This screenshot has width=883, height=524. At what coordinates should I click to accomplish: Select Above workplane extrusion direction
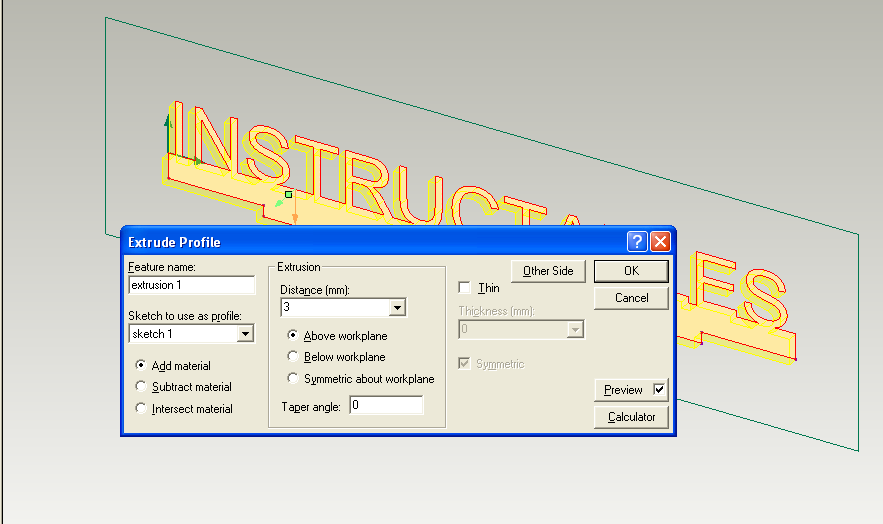(x=292, y=335)
